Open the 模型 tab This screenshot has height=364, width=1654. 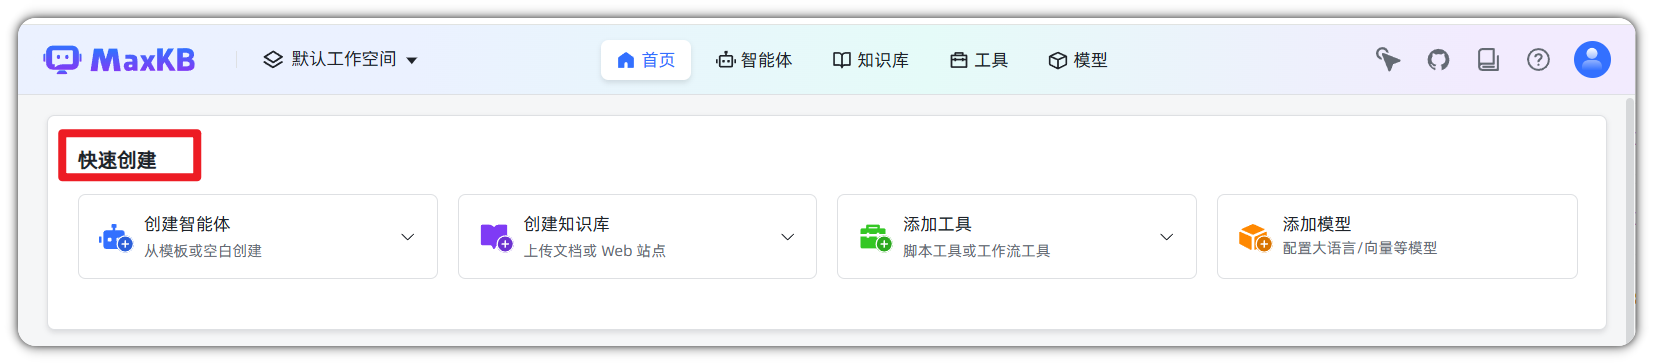pyautogui.click(x=1078, y=60)
